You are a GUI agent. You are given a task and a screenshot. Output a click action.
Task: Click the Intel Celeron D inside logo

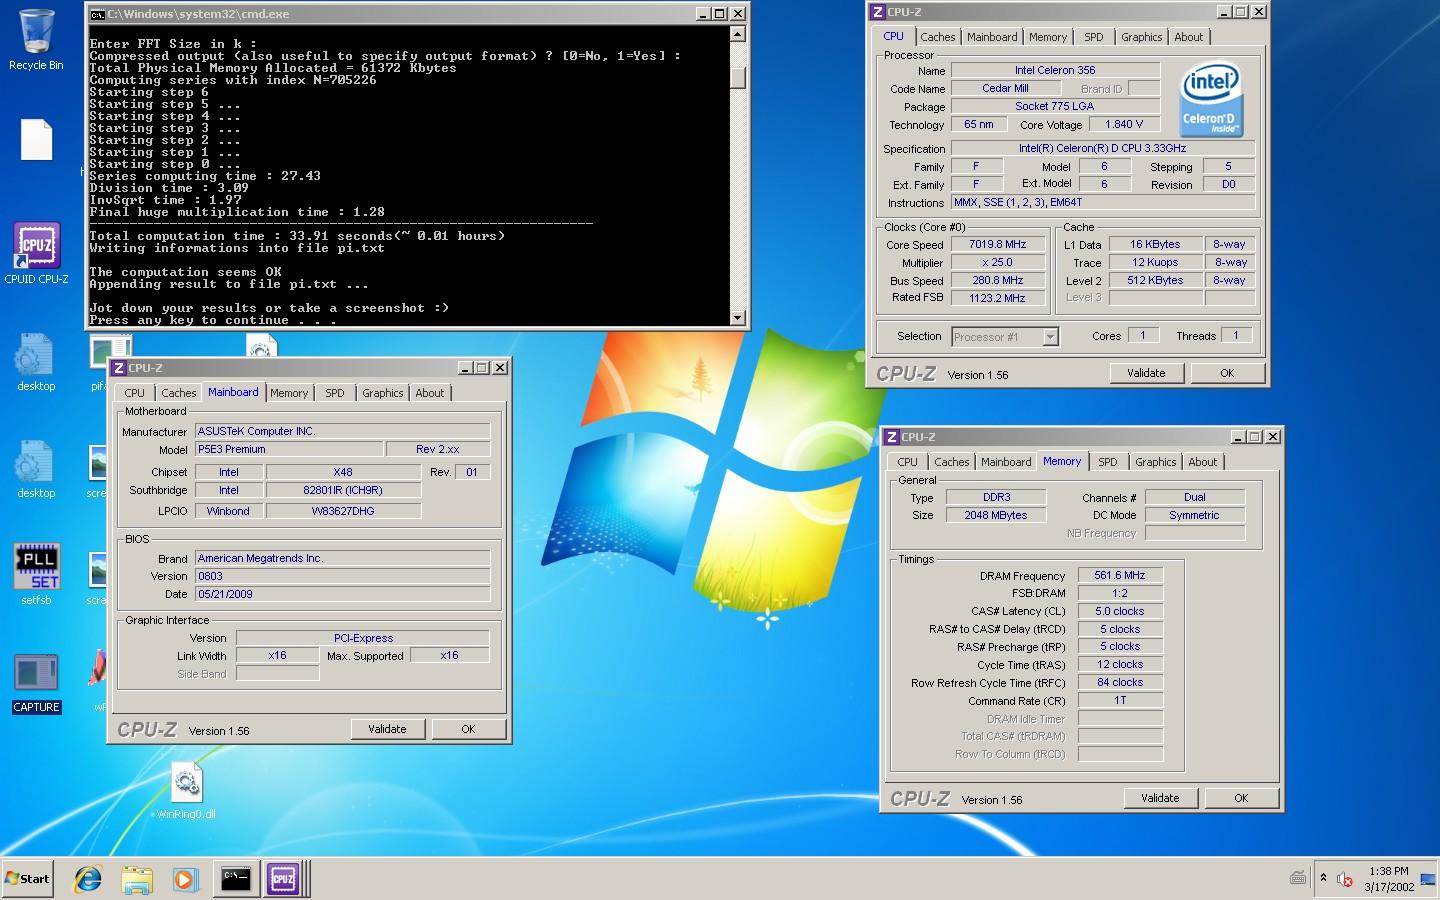(x=1210, y=99)
